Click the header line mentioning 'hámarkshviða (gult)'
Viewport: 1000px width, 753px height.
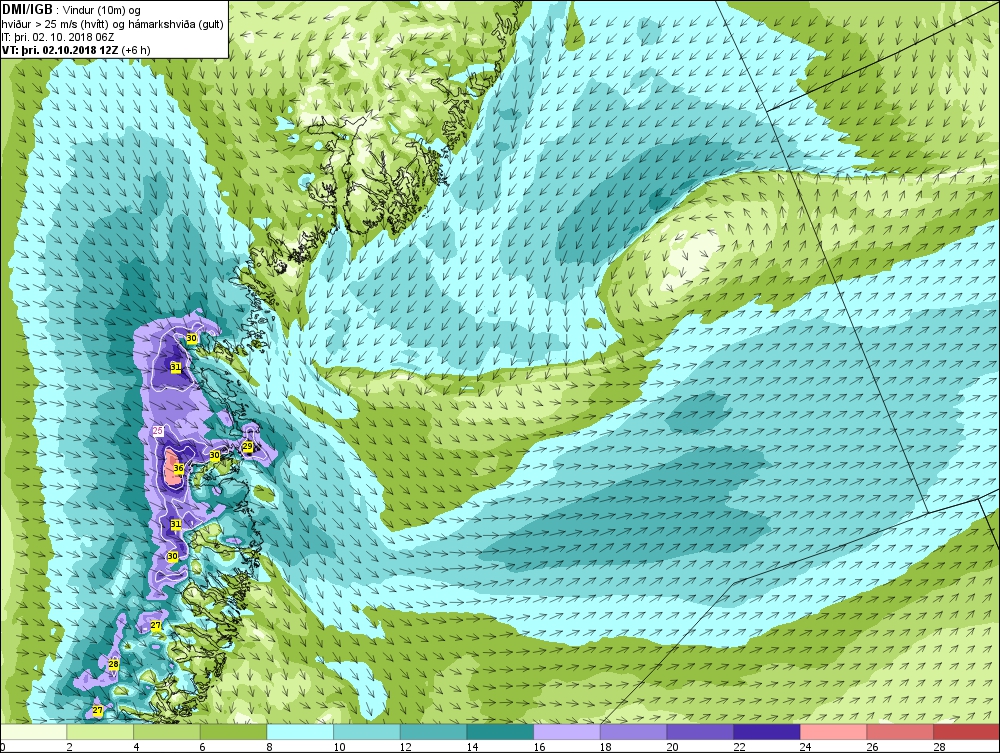coord(112,24)
